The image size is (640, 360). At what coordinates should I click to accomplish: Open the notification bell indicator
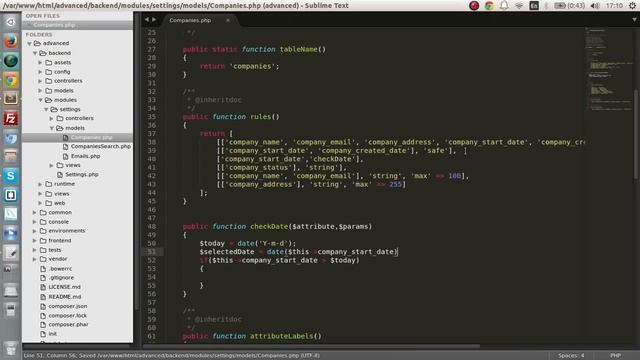(504, 5)
